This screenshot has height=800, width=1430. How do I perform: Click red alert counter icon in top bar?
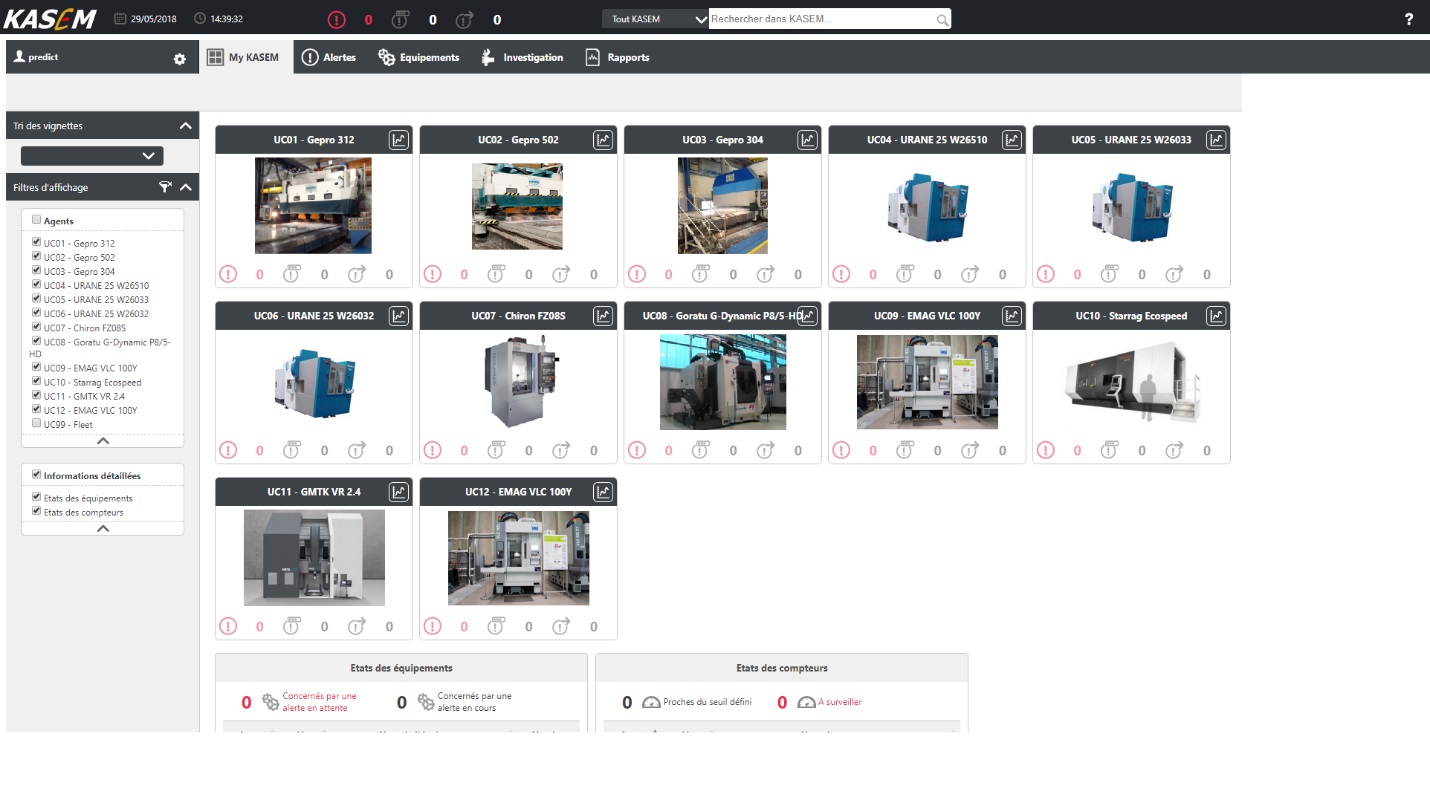[337, 19]
